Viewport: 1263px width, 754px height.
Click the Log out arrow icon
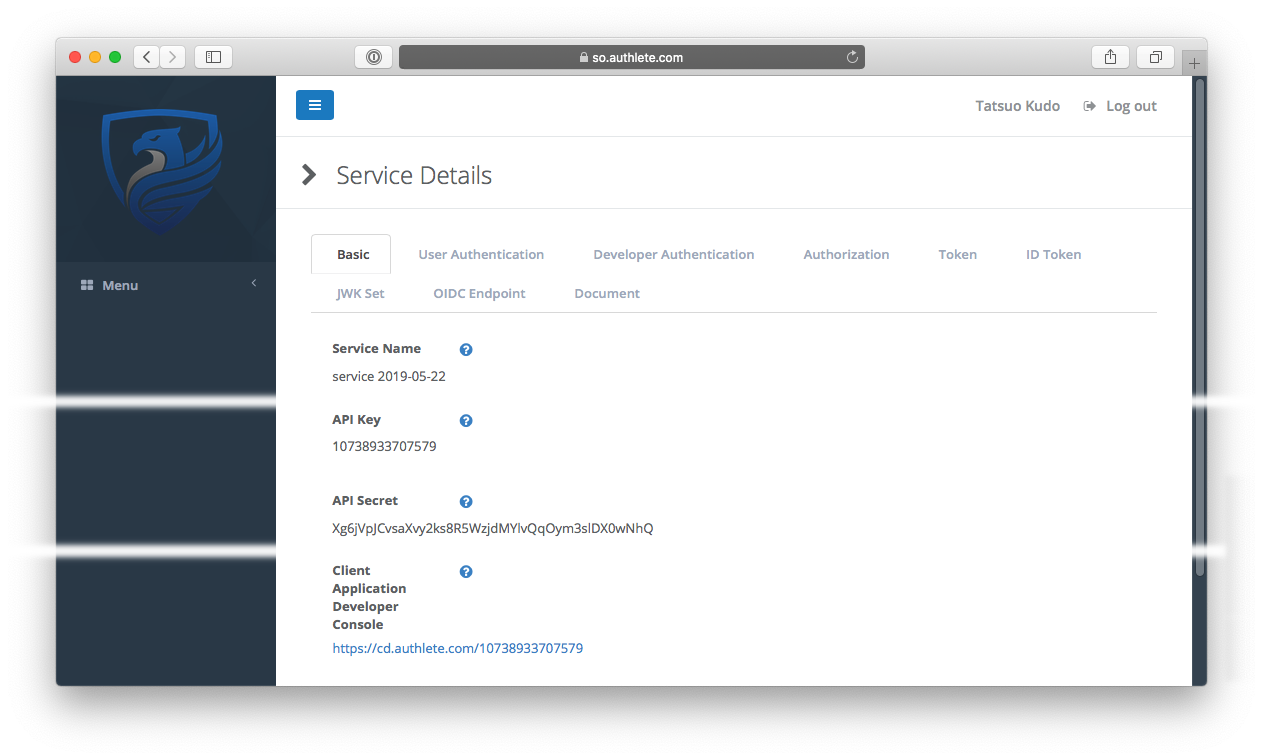(x=1090, y=106)
